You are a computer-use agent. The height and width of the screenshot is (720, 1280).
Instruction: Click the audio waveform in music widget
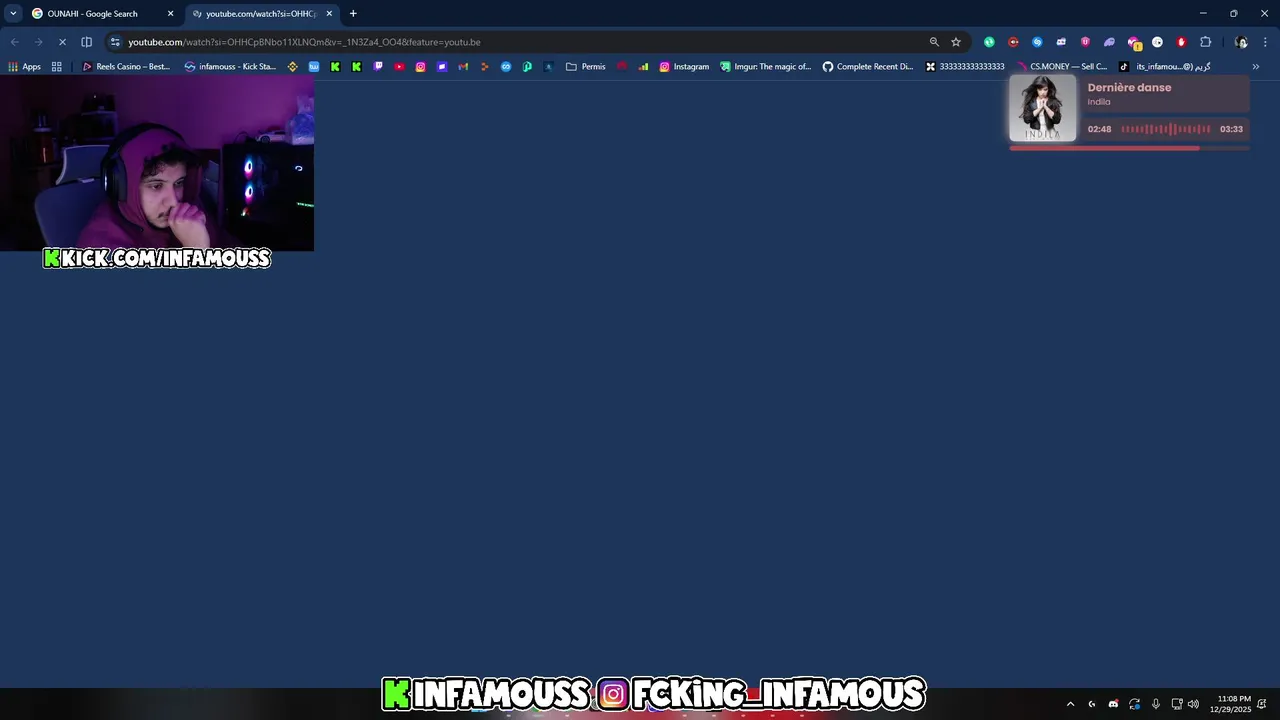pos(1166,129)
